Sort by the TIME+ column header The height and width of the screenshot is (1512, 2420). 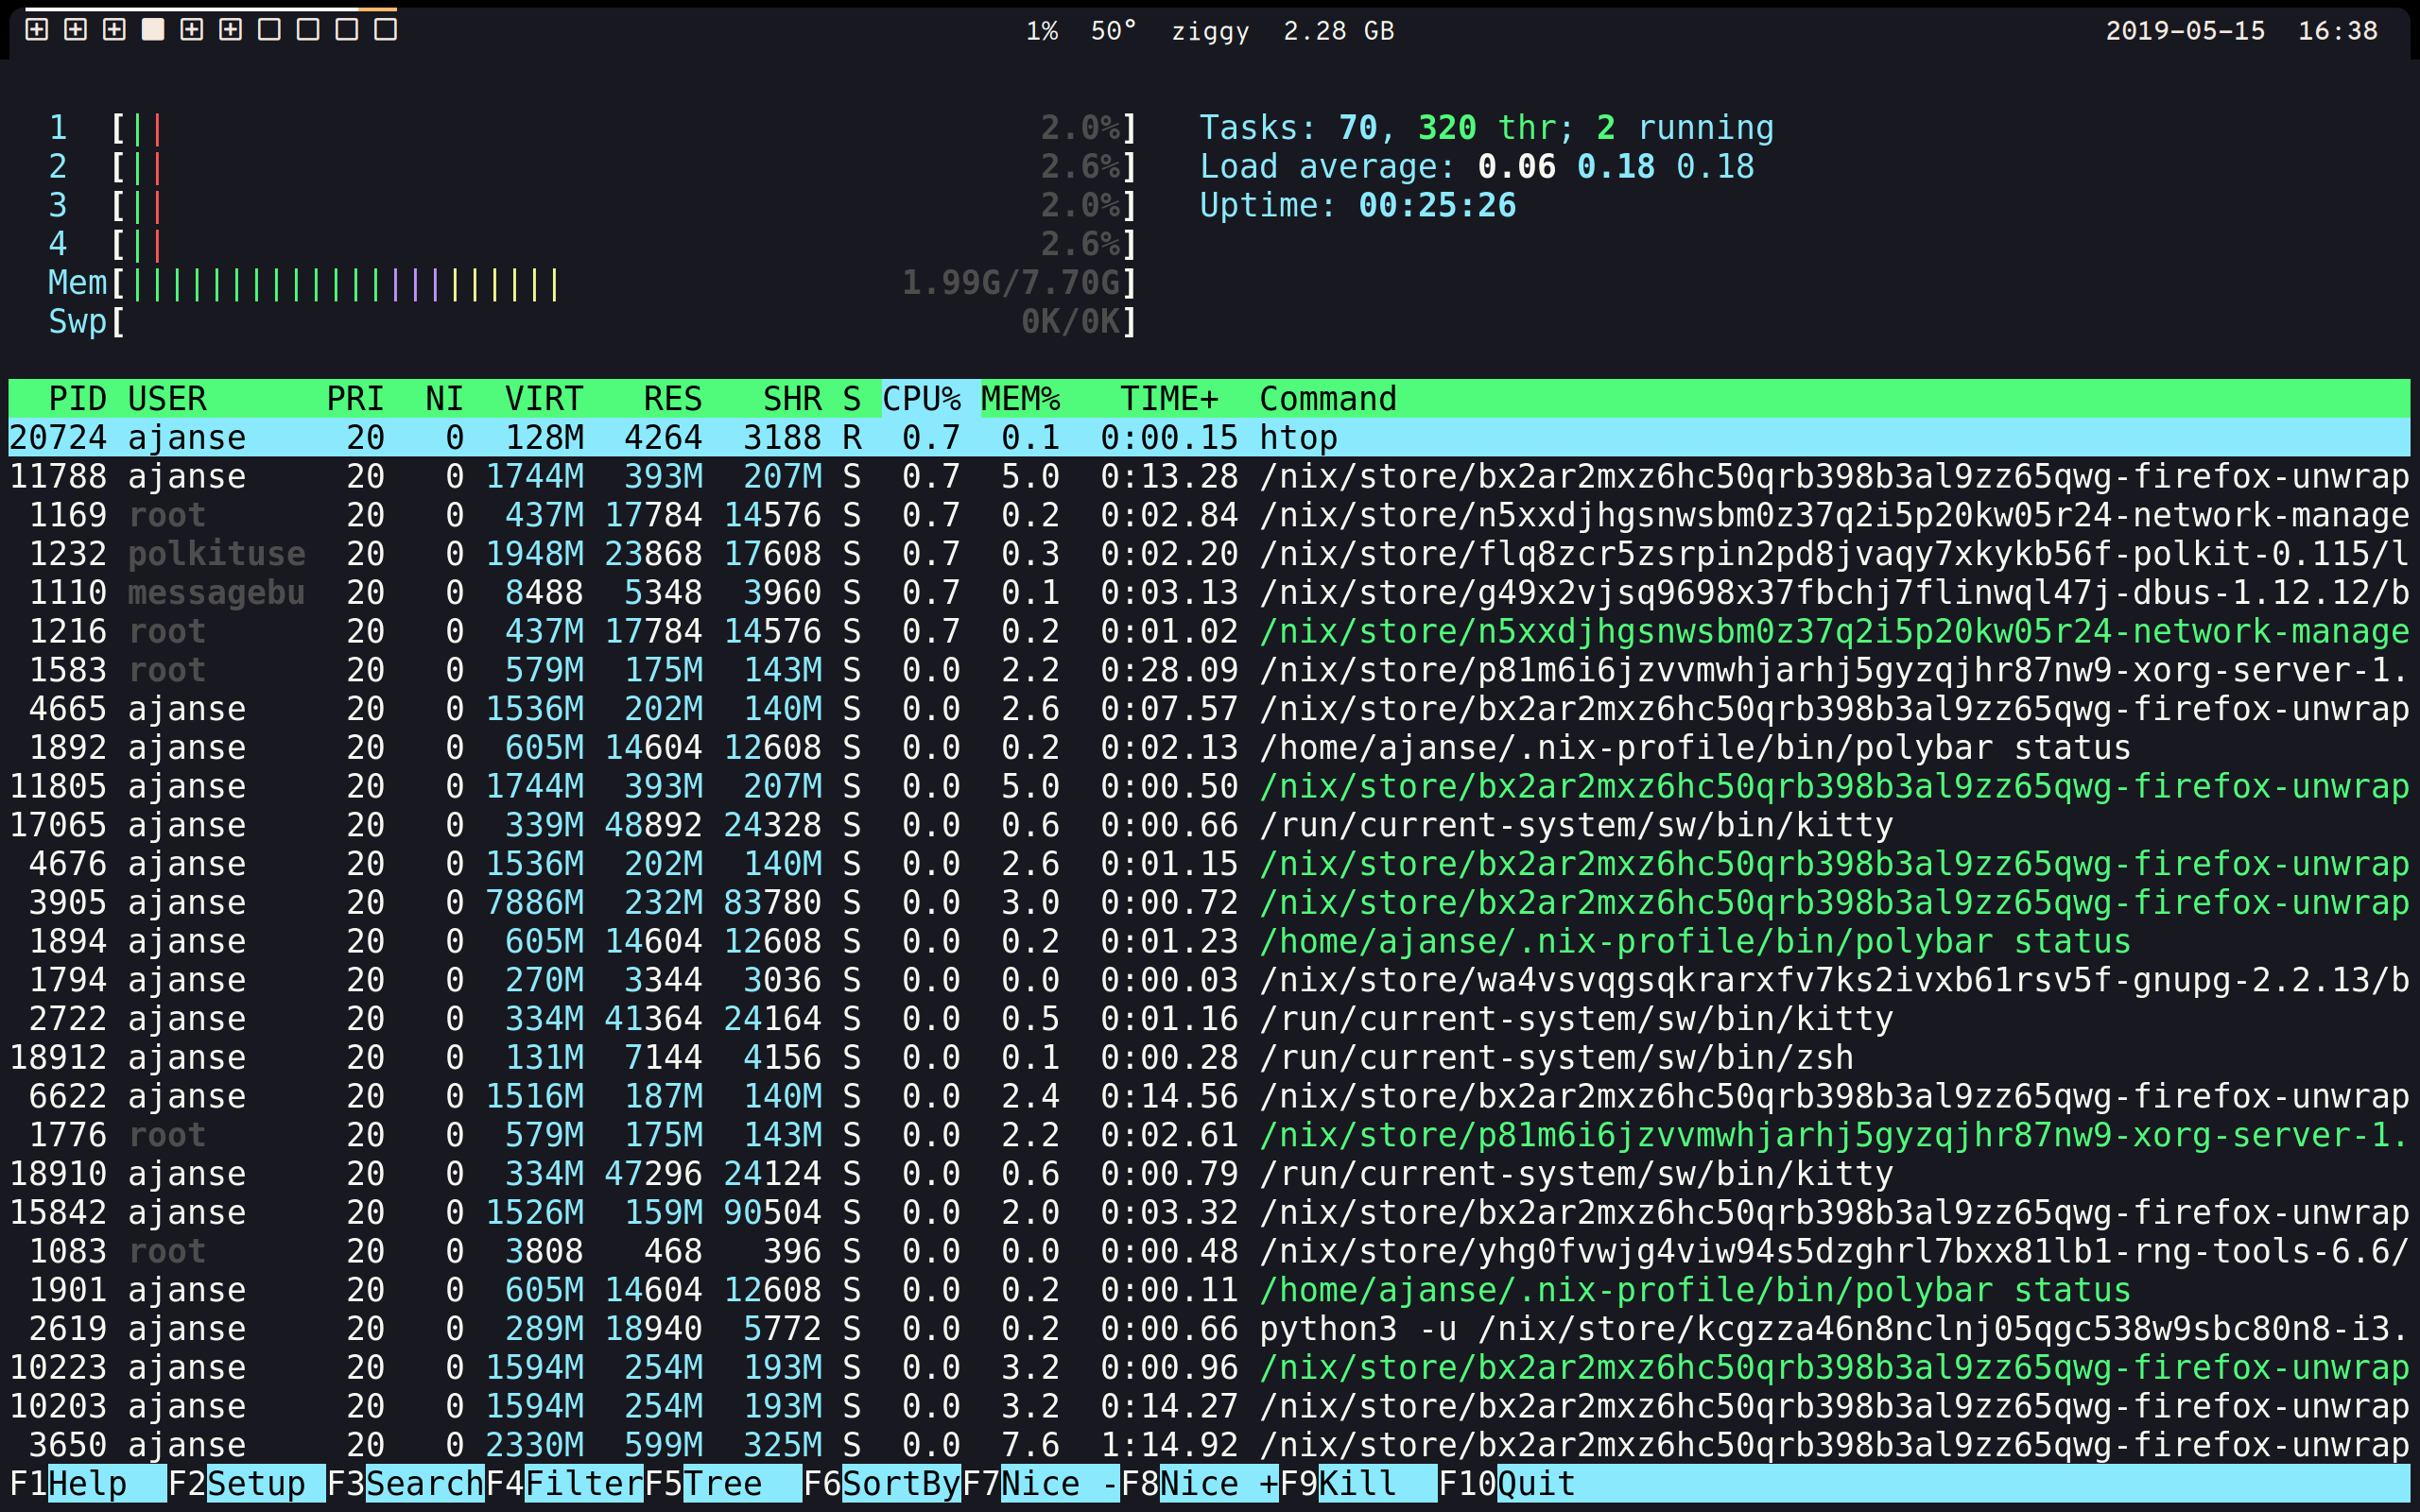[1168, 399]
